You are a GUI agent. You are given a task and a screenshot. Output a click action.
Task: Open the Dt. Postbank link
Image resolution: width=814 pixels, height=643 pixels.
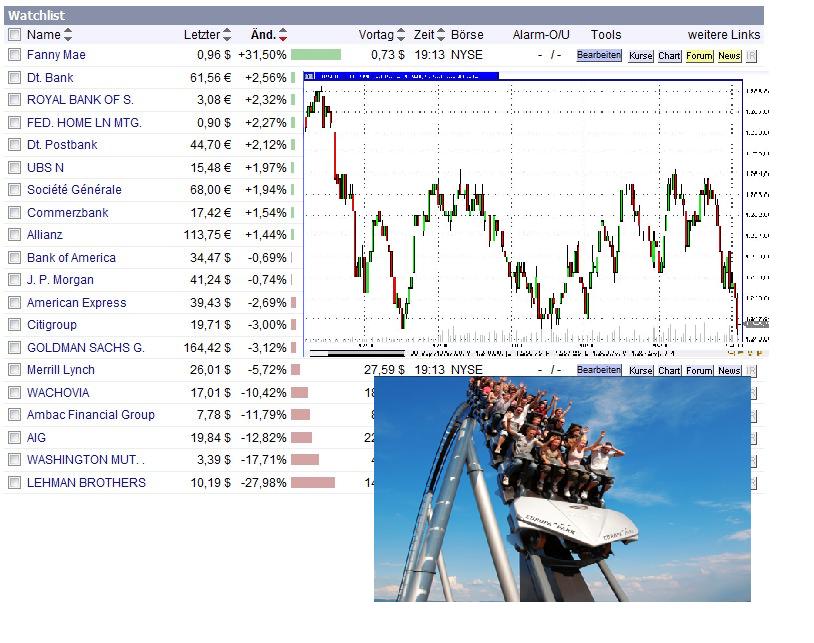click(62, 145)
